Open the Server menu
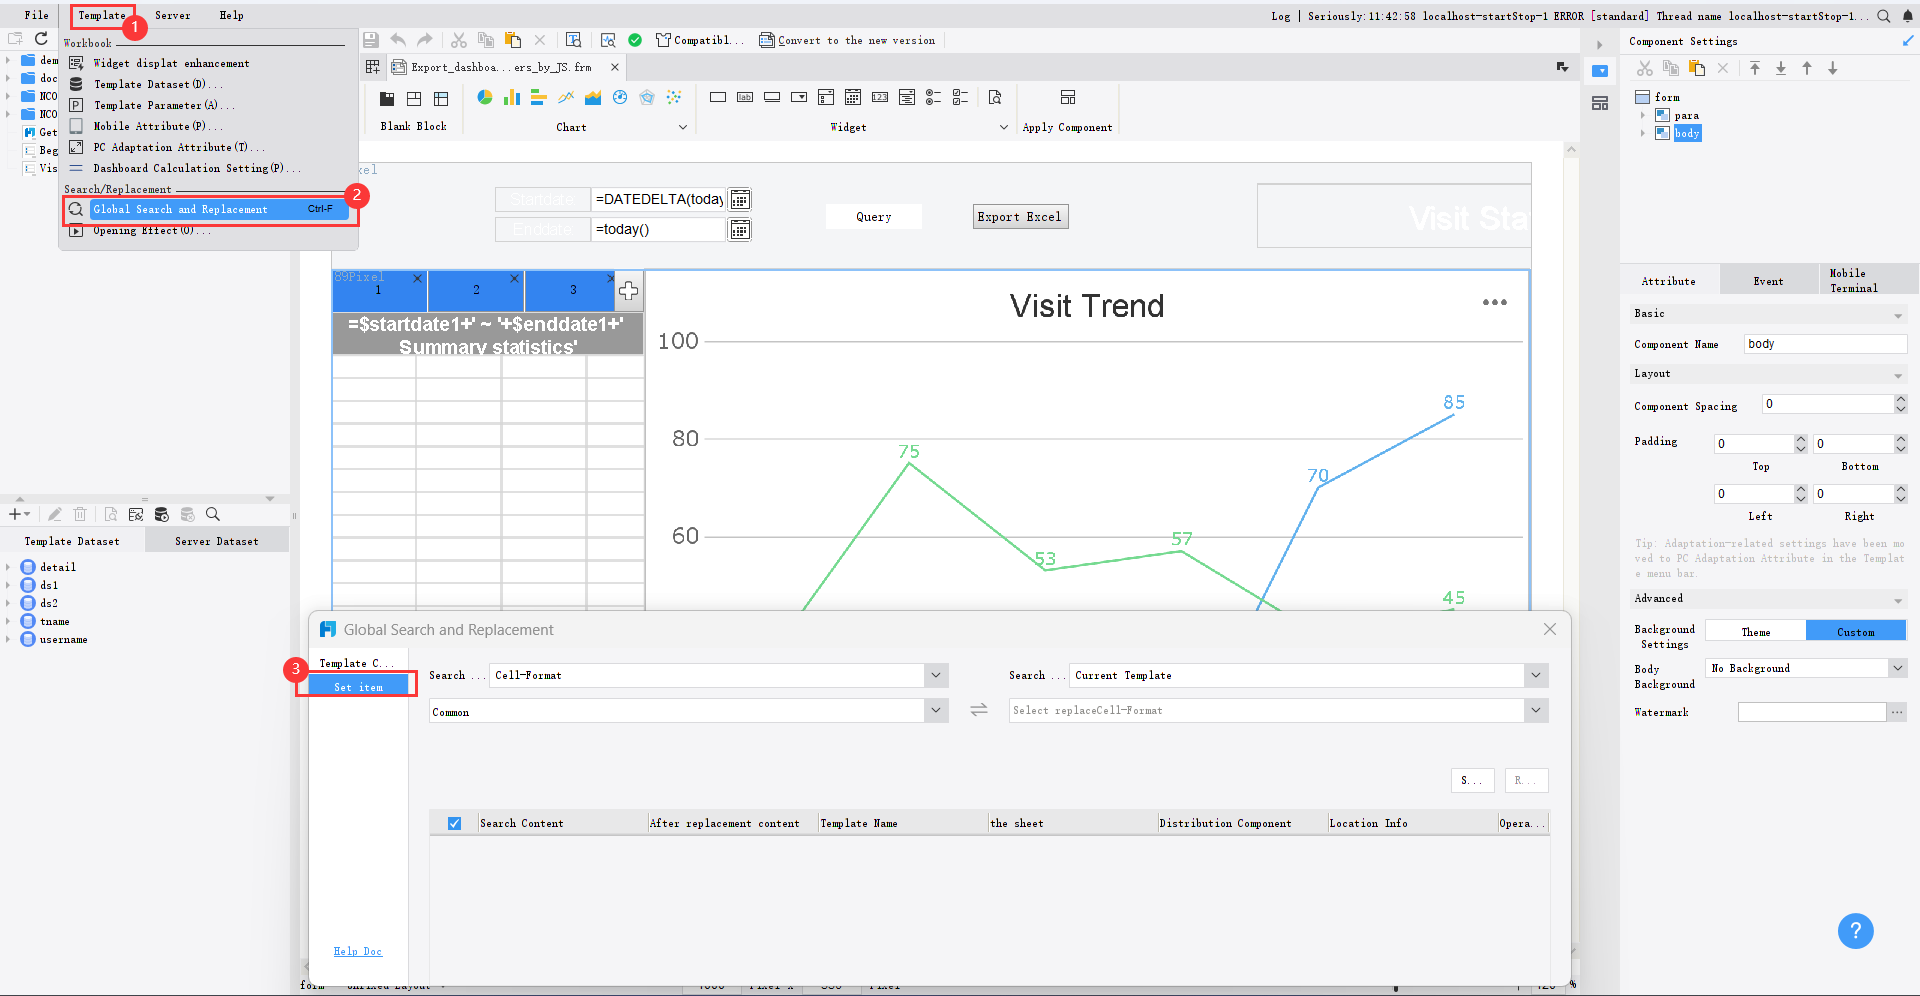This screenshot has width=1920, height=996. [172, 15]
